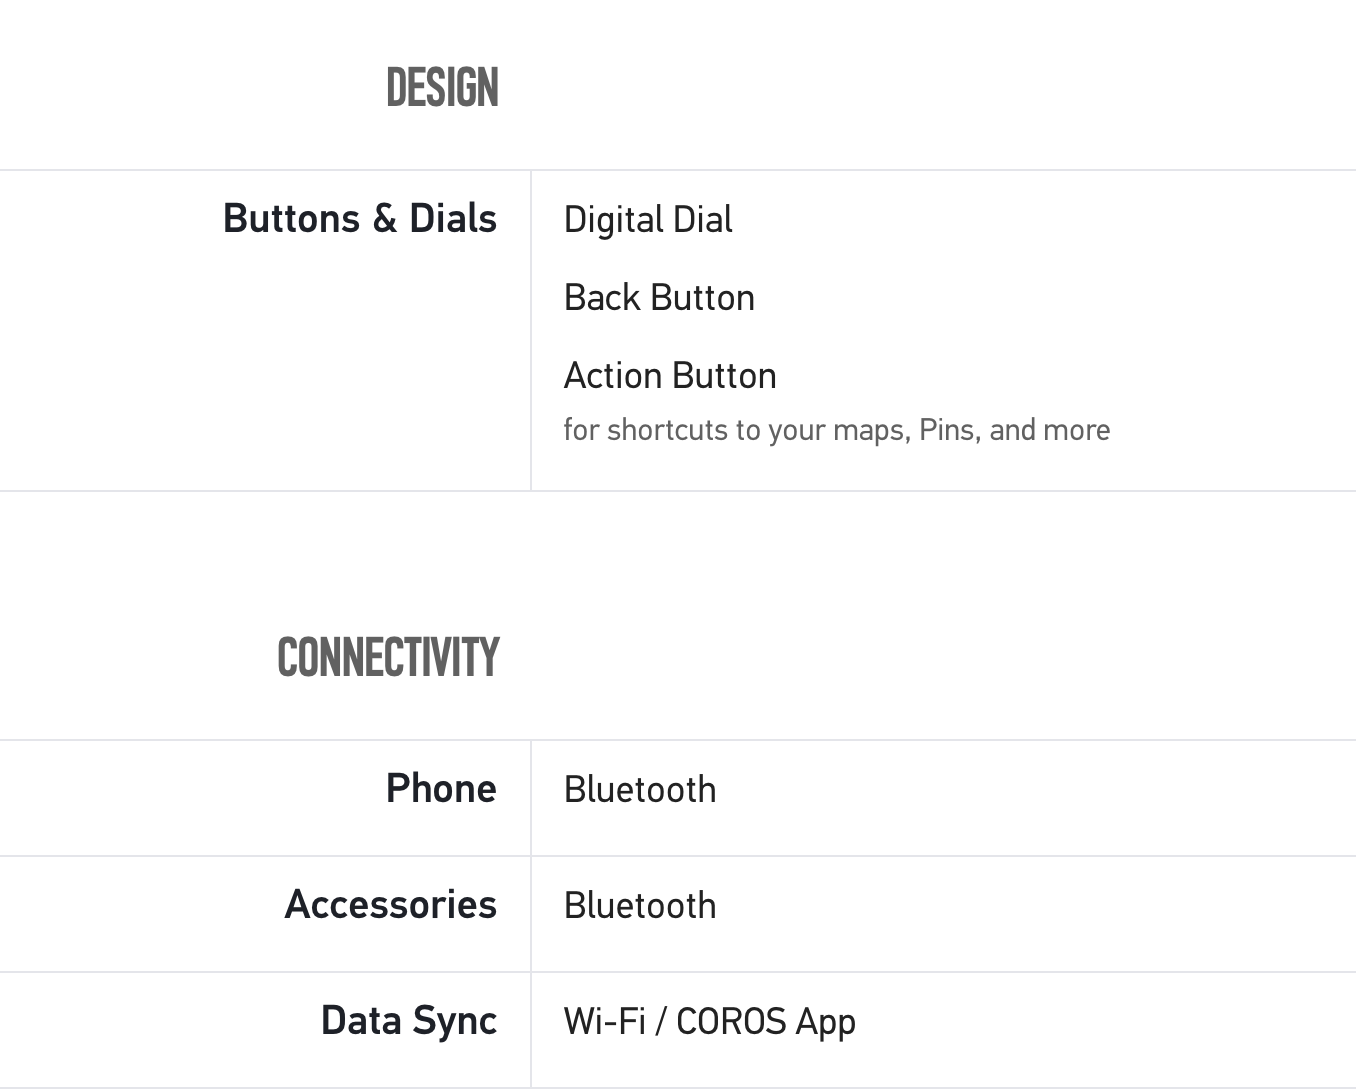
Task: Click the Back Button entry
Action: (x=659, y=298)
